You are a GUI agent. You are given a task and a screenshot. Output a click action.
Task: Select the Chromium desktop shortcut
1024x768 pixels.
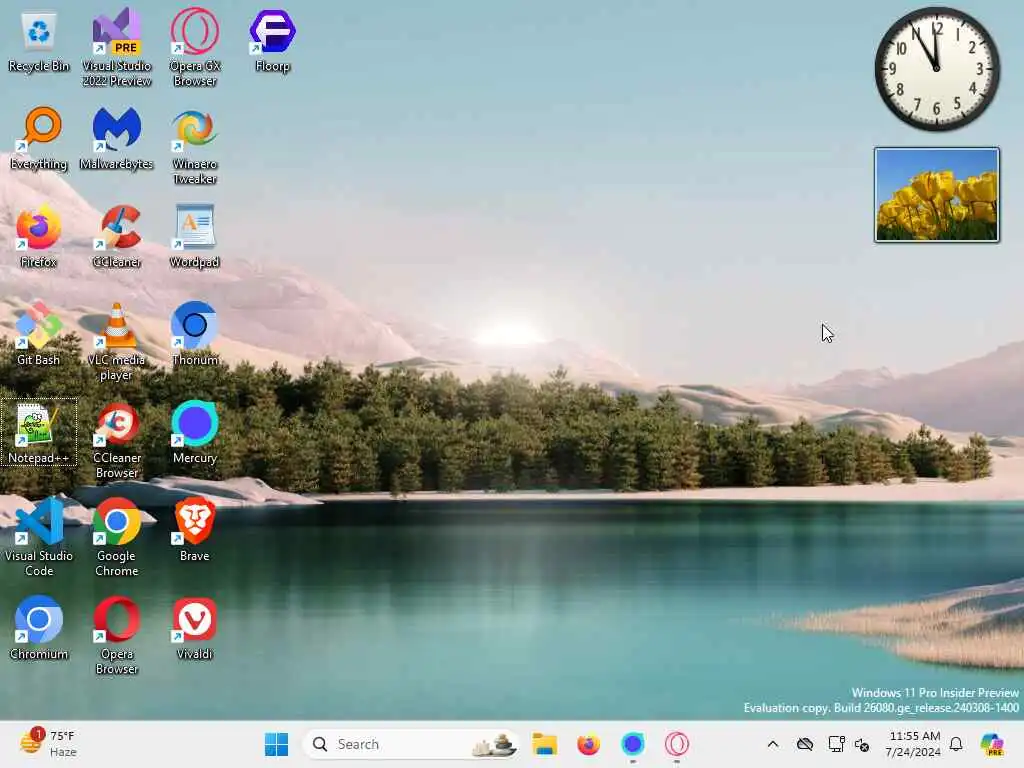(x=39, y=629)
